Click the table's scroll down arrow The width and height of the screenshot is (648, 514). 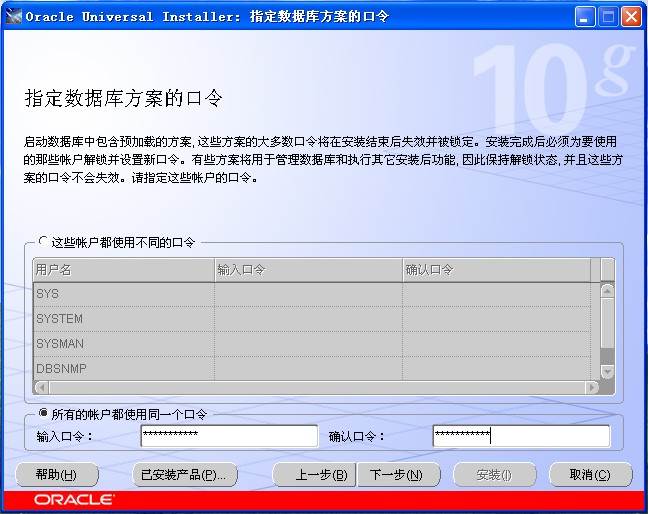click(607, 371)
